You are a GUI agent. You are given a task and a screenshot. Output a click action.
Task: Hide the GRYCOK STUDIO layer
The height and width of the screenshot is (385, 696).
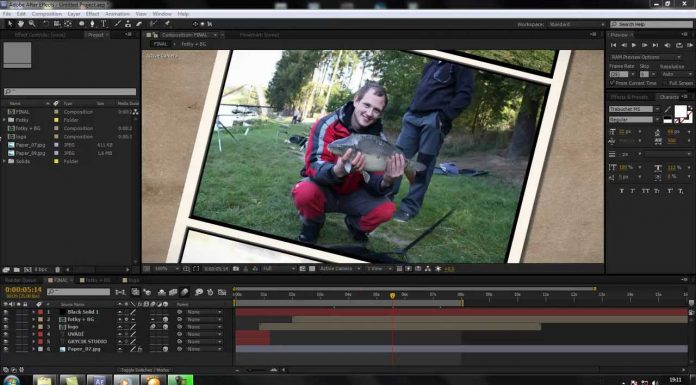[5, 341]
